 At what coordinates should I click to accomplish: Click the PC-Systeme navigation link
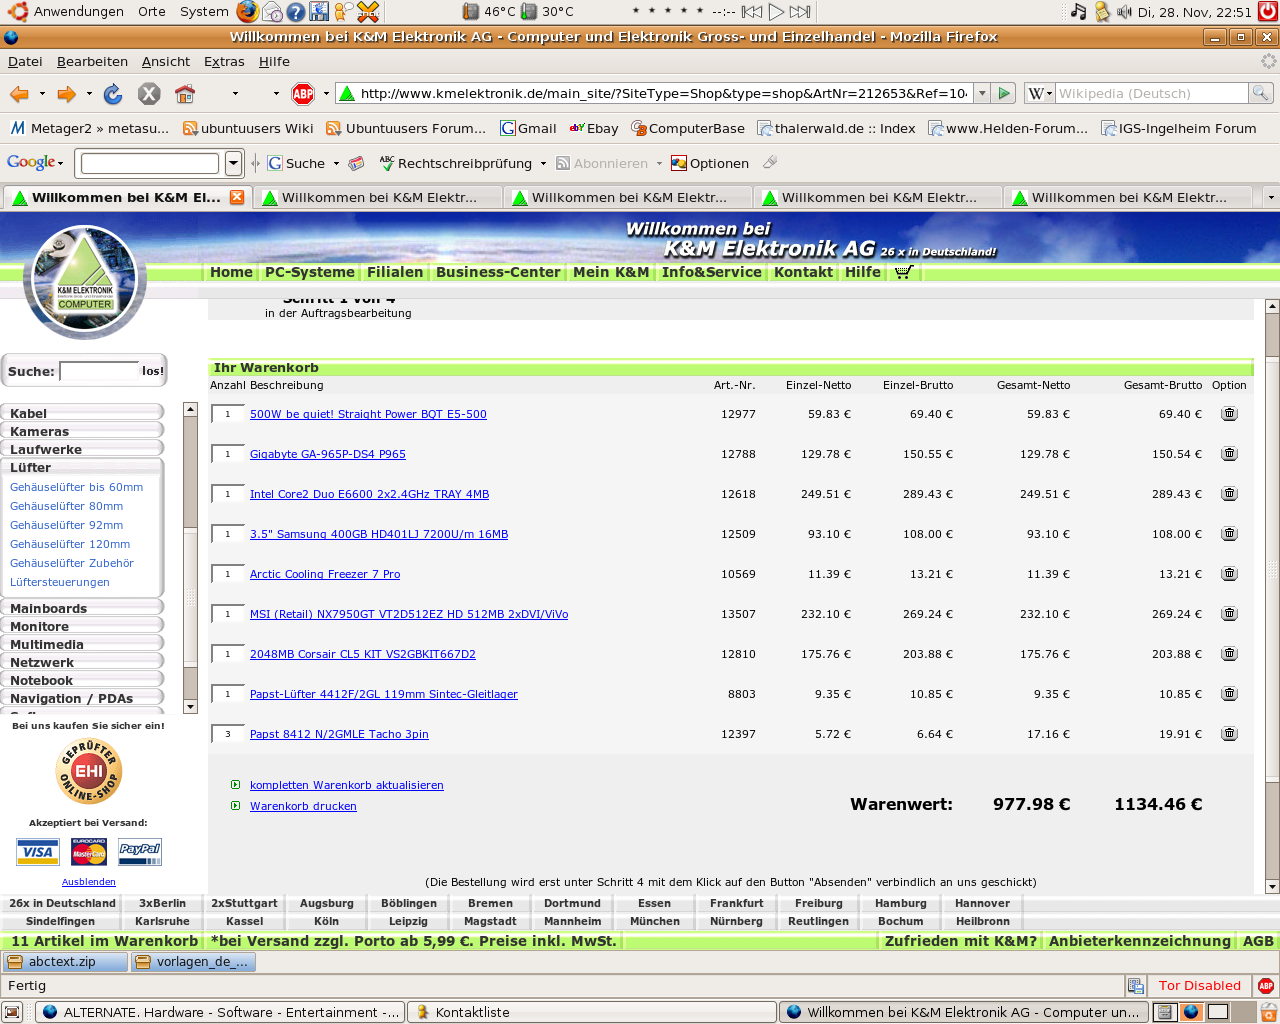pos(309,272)
